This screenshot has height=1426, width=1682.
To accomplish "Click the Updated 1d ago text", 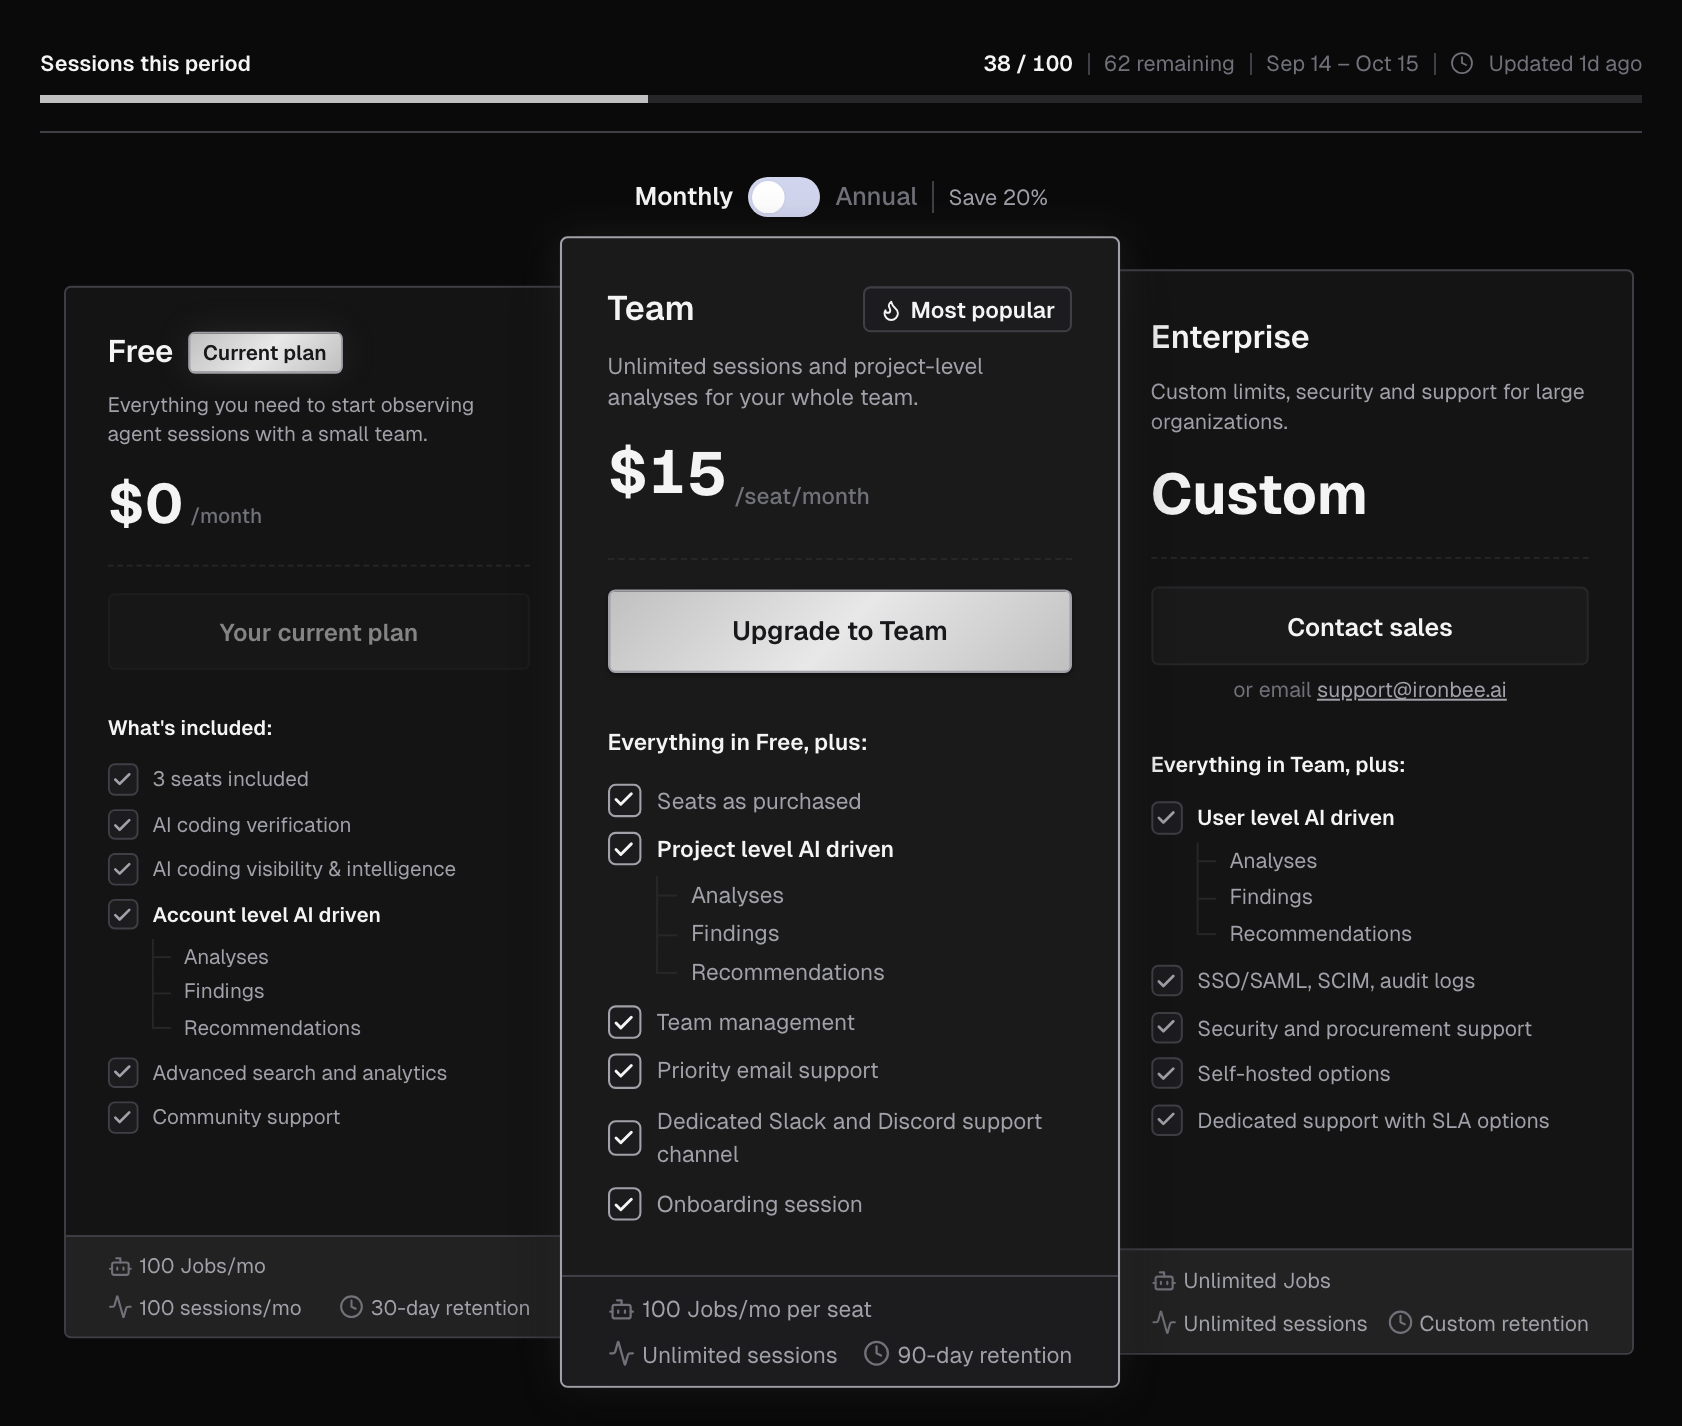I will point(1565,64).
